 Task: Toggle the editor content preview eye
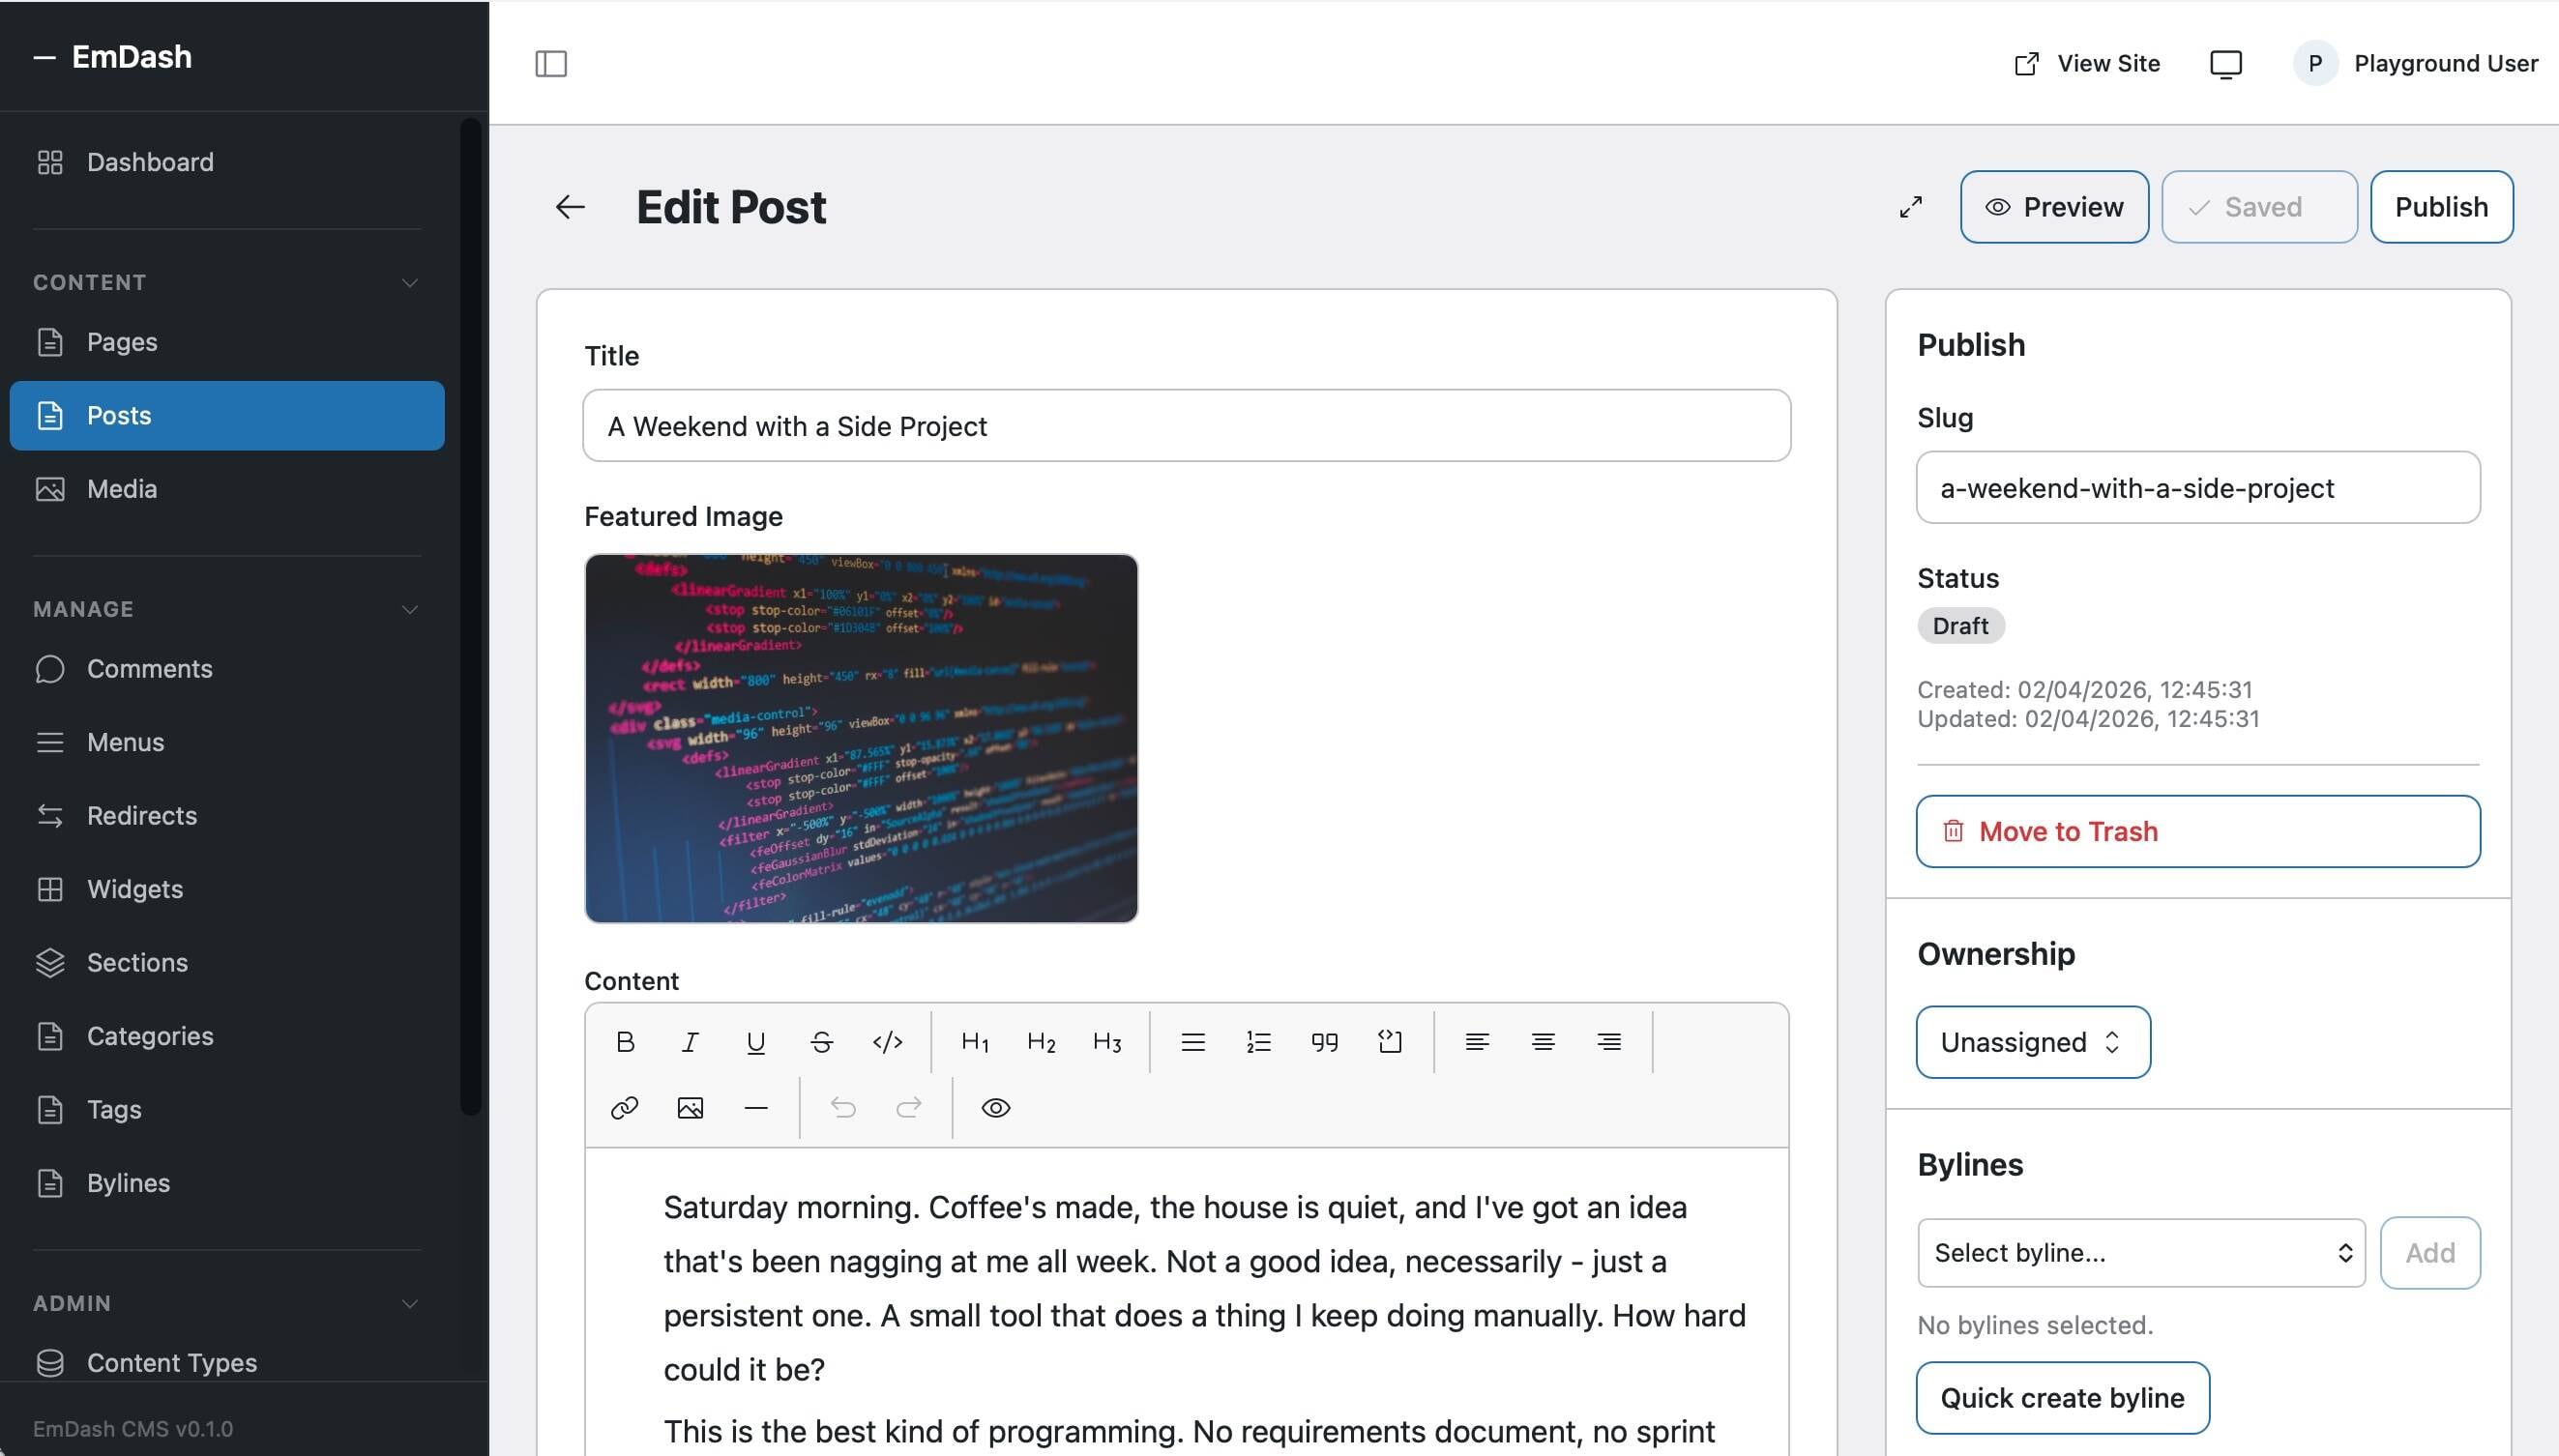(995, 1107)
